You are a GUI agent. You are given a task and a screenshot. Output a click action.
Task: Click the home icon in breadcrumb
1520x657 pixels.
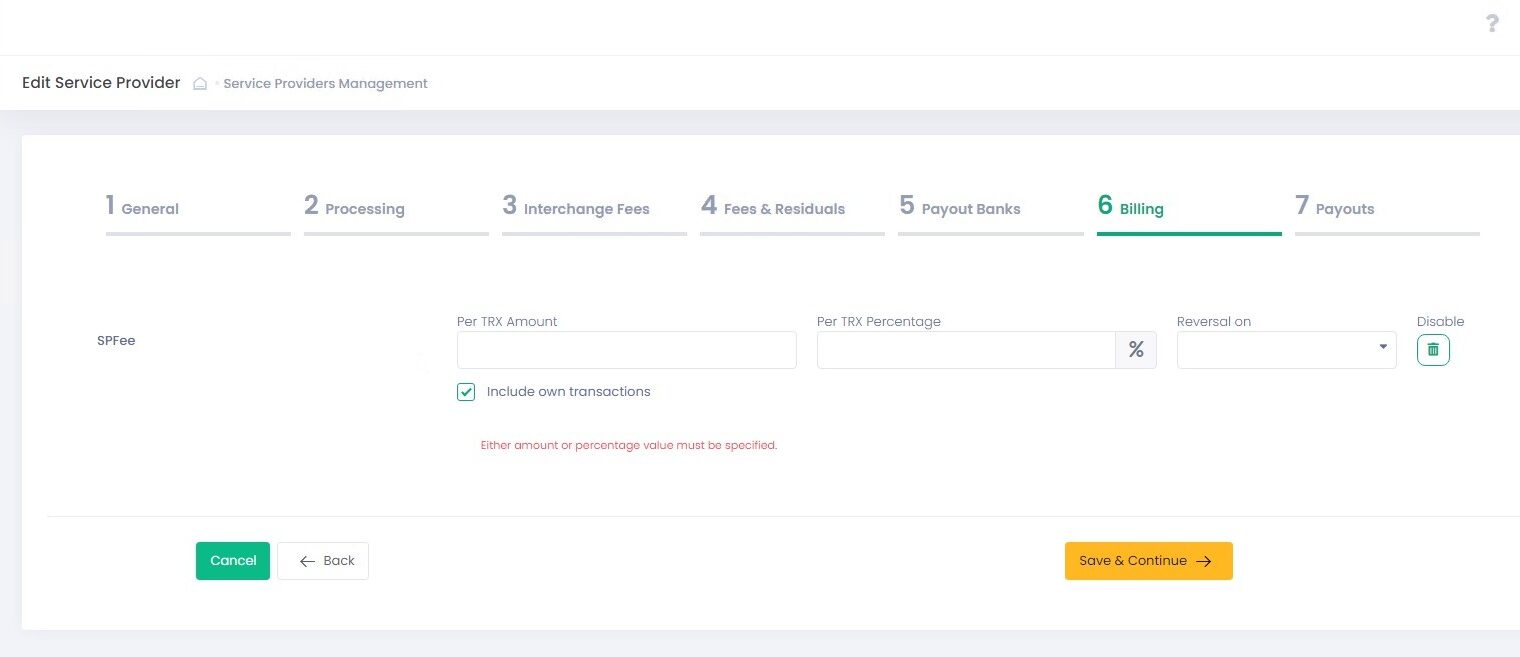(x=200, y=84)
